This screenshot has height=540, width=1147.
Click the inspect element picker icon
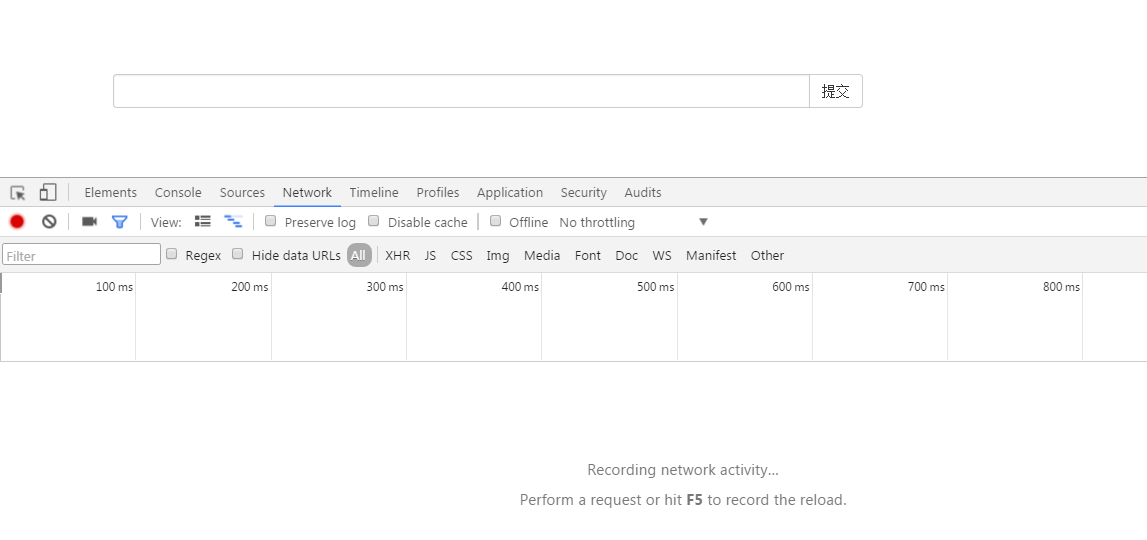pyautogui.click(x=18, y=193)
